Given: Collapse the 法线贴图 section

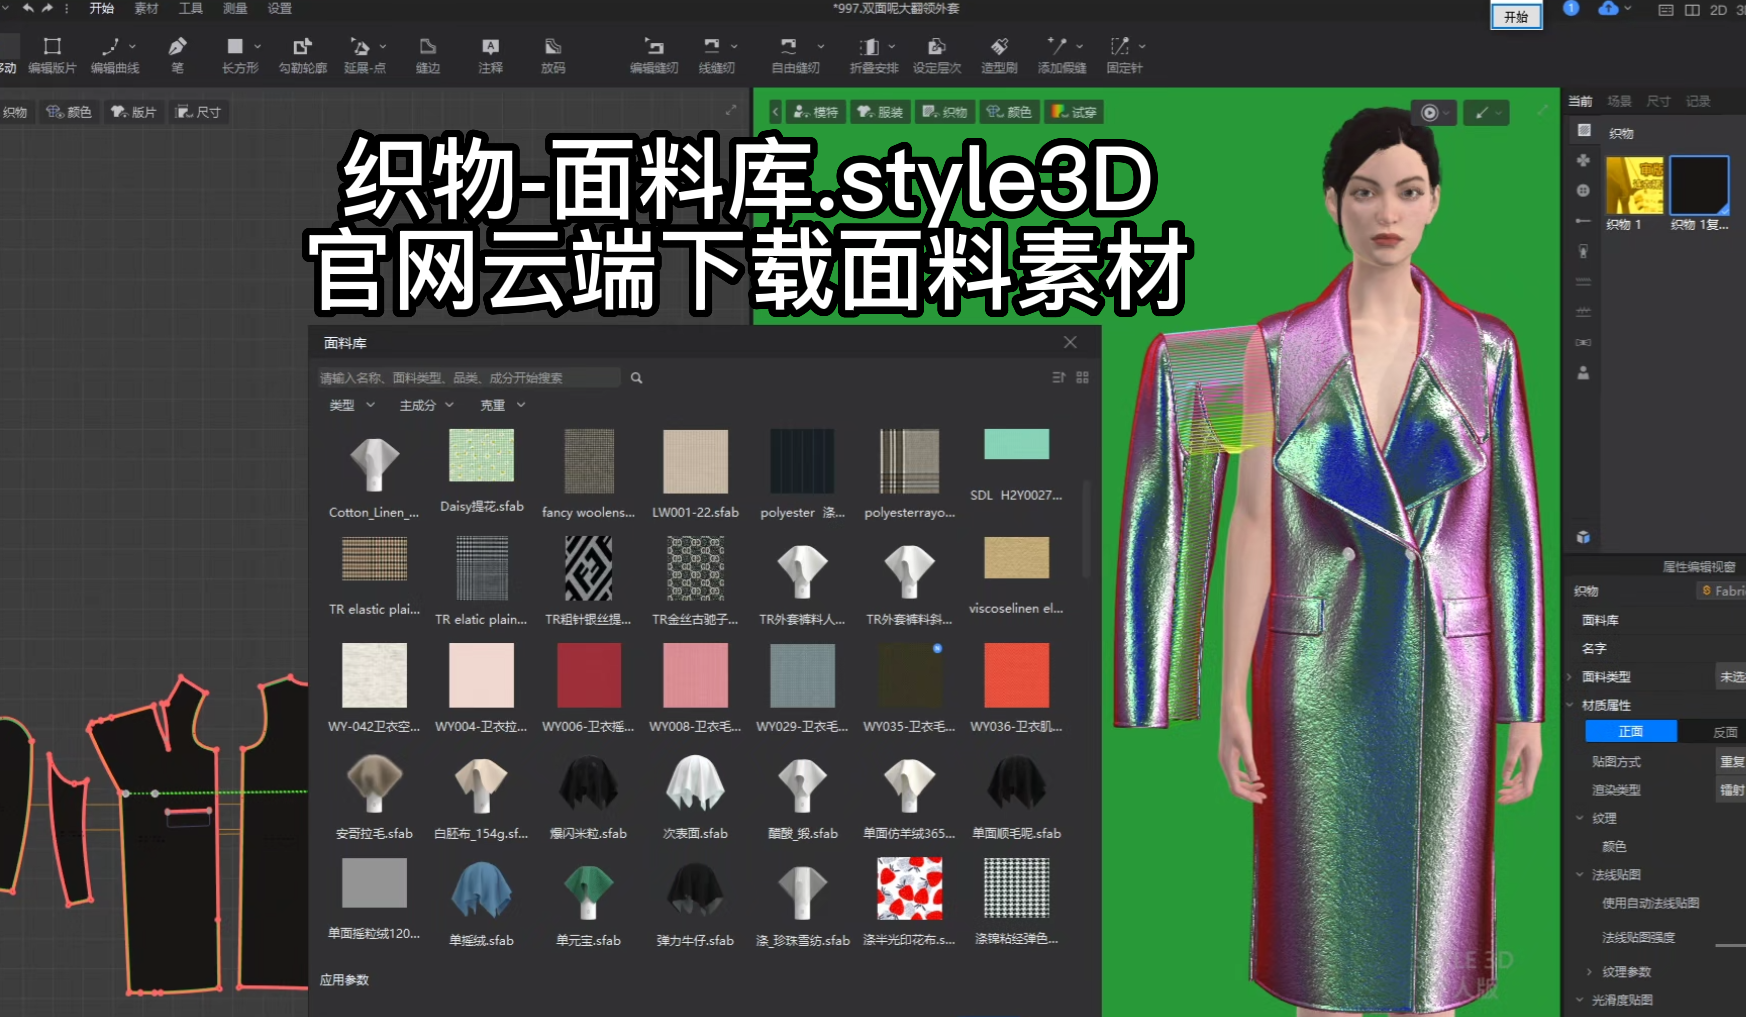Looking at the screenshot, I should tap(1580, 874).
